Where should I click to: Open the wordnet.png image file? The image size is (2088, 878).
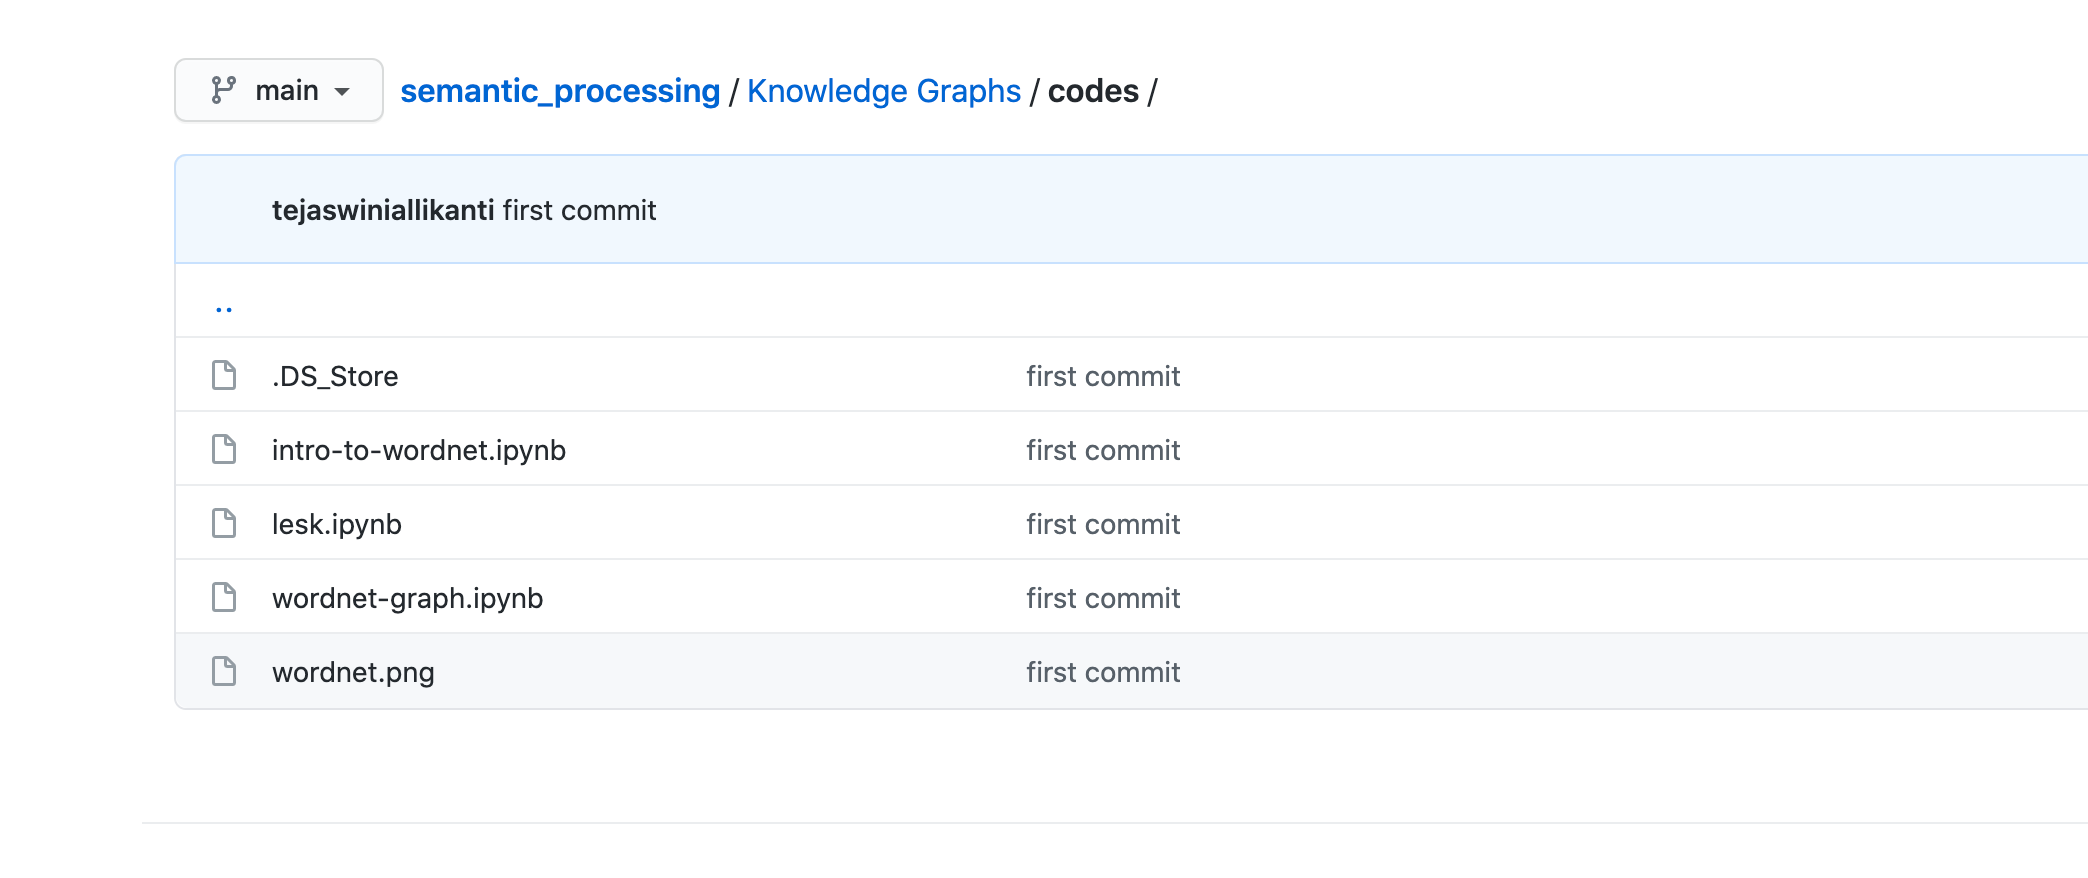[353, 672]
